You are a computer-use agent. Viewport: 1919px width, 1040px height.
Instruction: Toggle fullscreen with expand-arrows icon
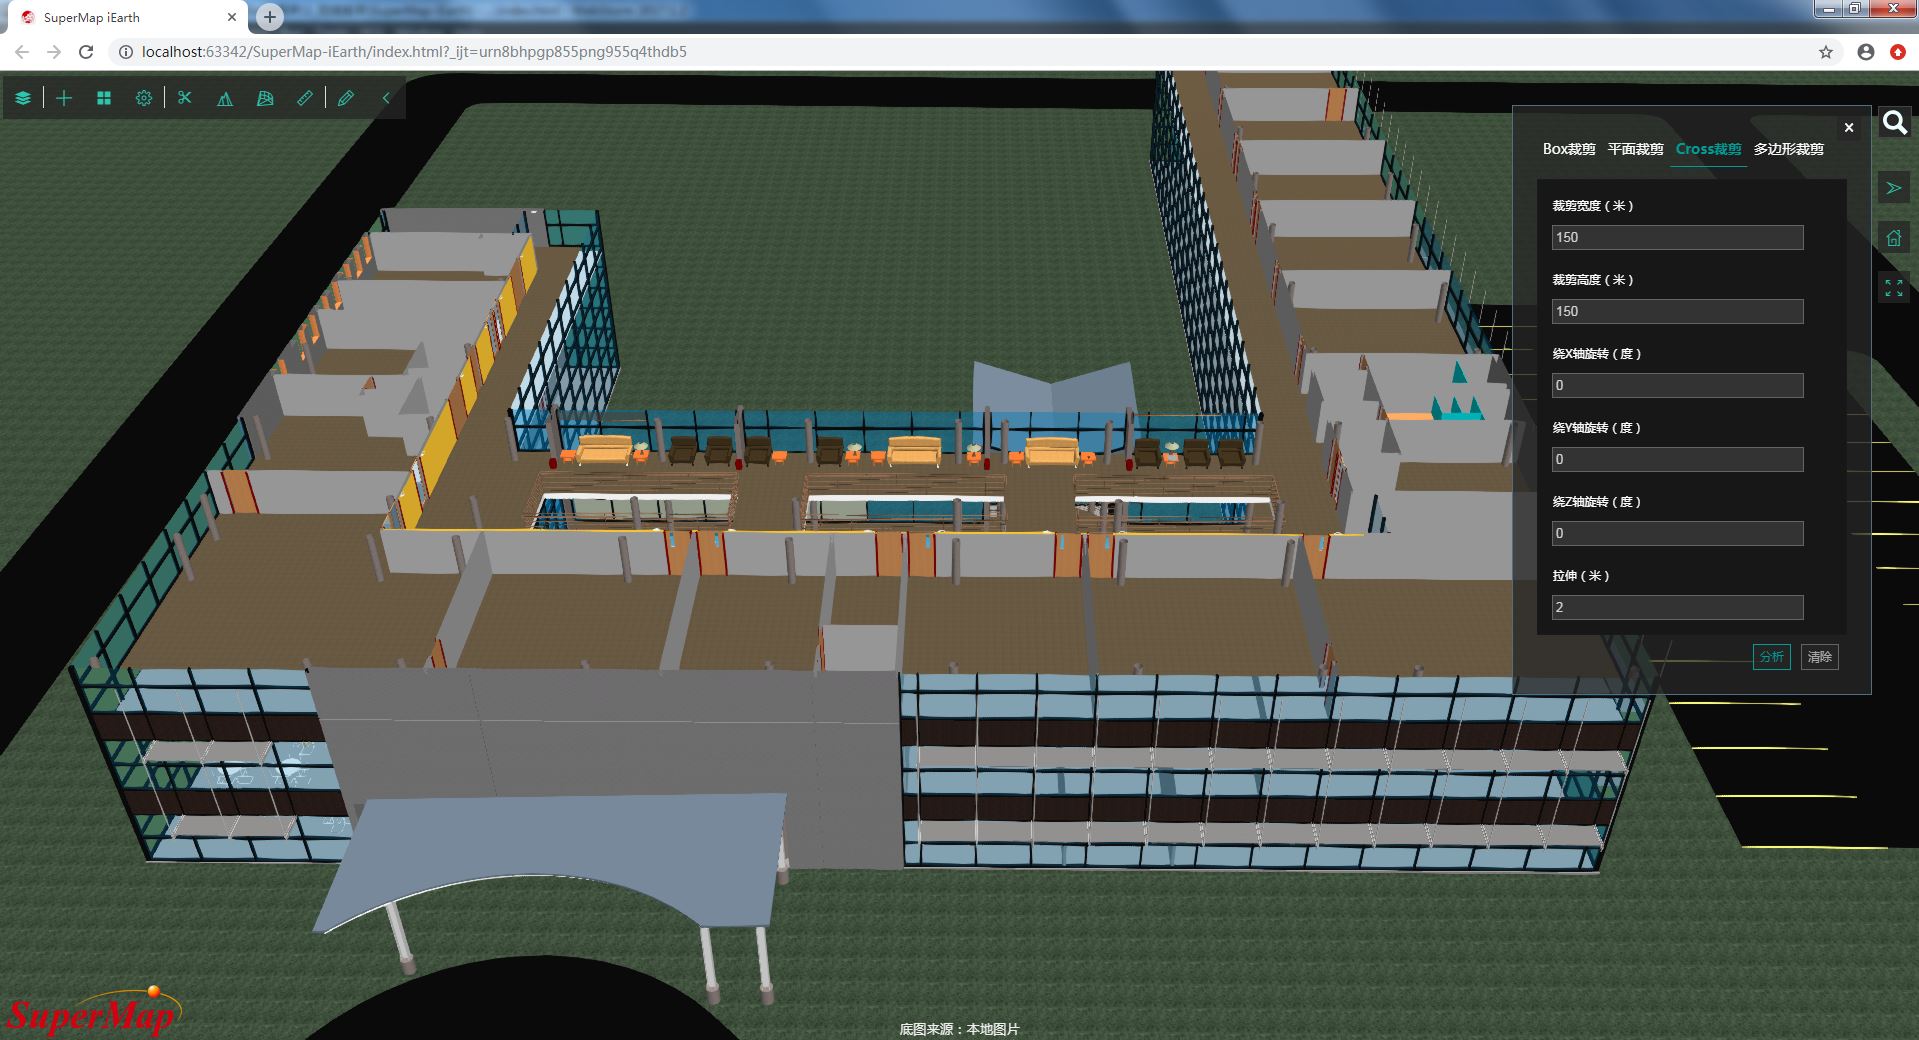click(1894, 288)
